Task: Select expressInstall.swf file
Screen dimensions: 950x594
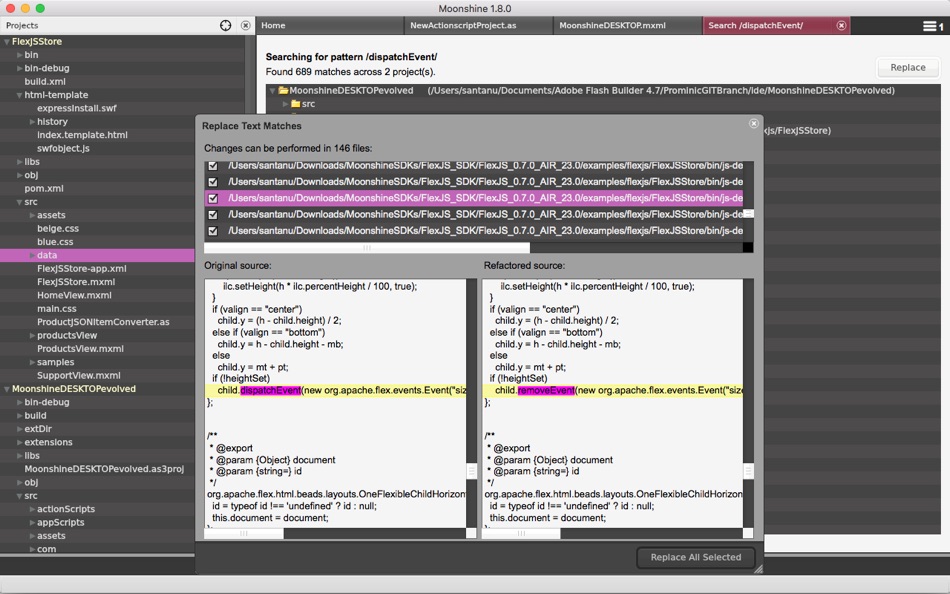Action: pyautogui.click(x=76, y=108)
